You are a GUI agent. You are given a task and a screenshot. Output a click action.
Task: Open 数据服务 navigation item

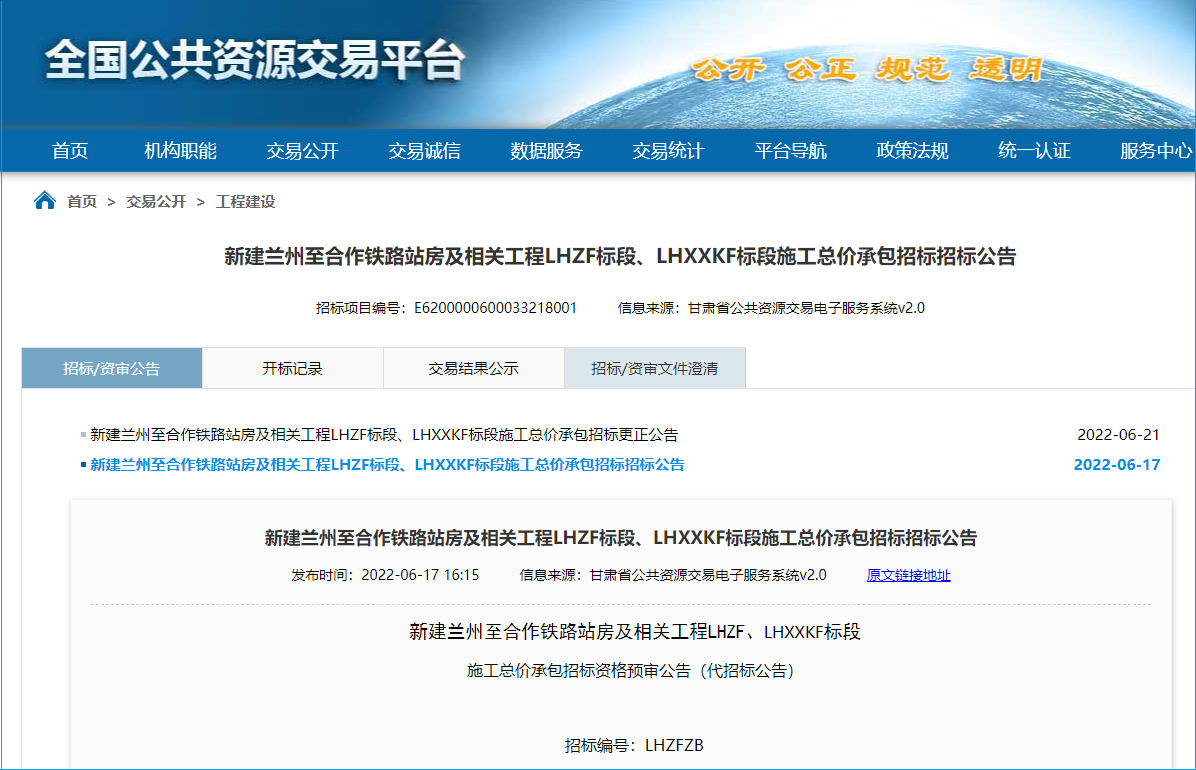(x=546, y=151)
